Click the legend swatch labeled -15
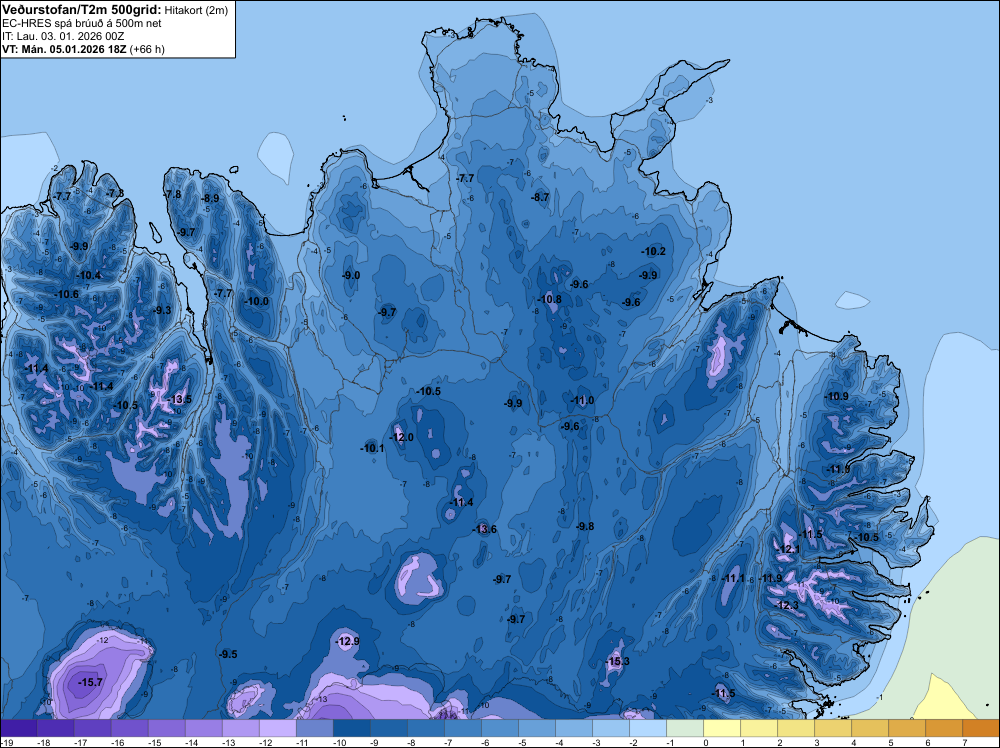Image resolution: width=1000 pixels, height=748 pixels. click(x=166, y=728)
